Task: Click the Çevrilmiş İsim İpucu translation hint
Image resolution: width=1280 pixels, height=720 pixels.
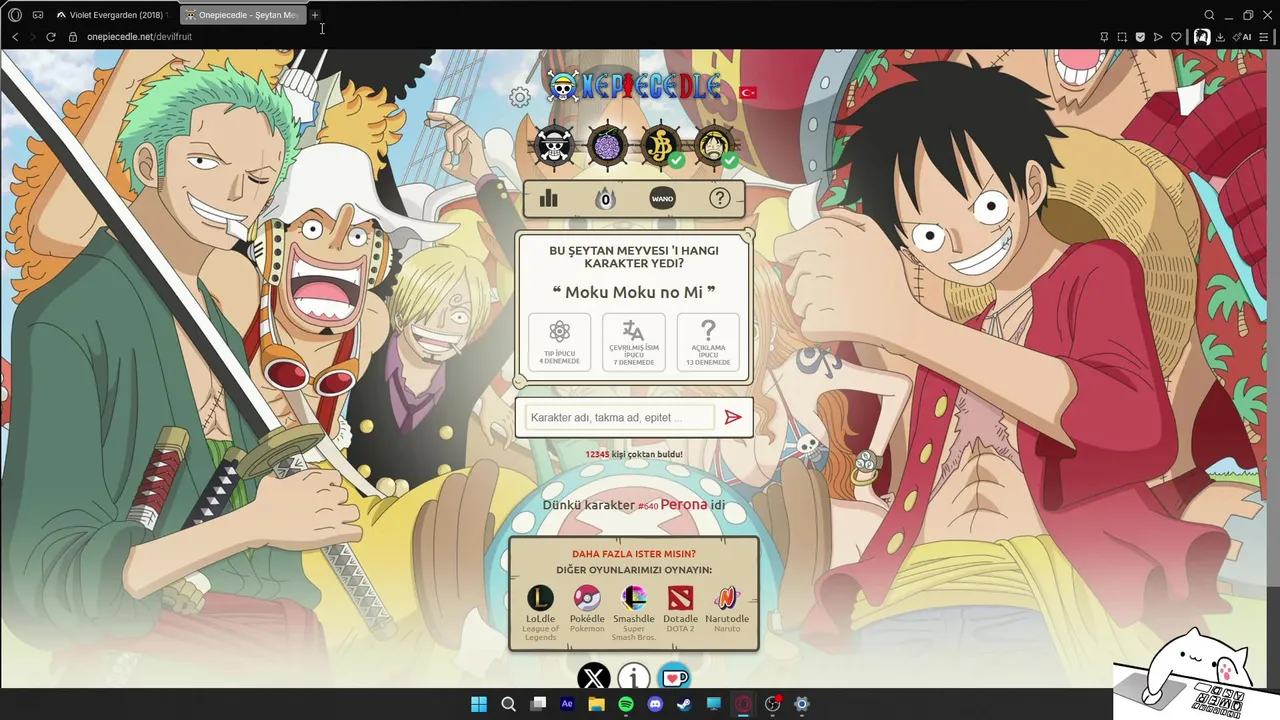Action: click(x=634, y=342)
